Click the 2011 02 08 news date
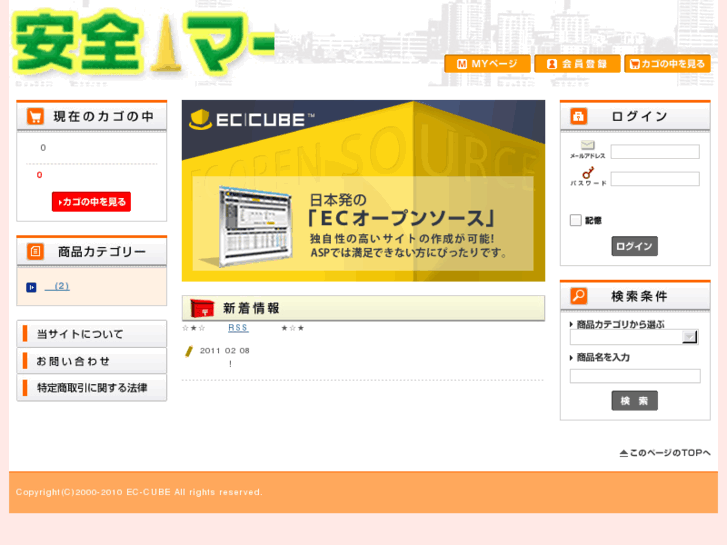This screenshot has height=545, width=727. click(x=224, y=351)
